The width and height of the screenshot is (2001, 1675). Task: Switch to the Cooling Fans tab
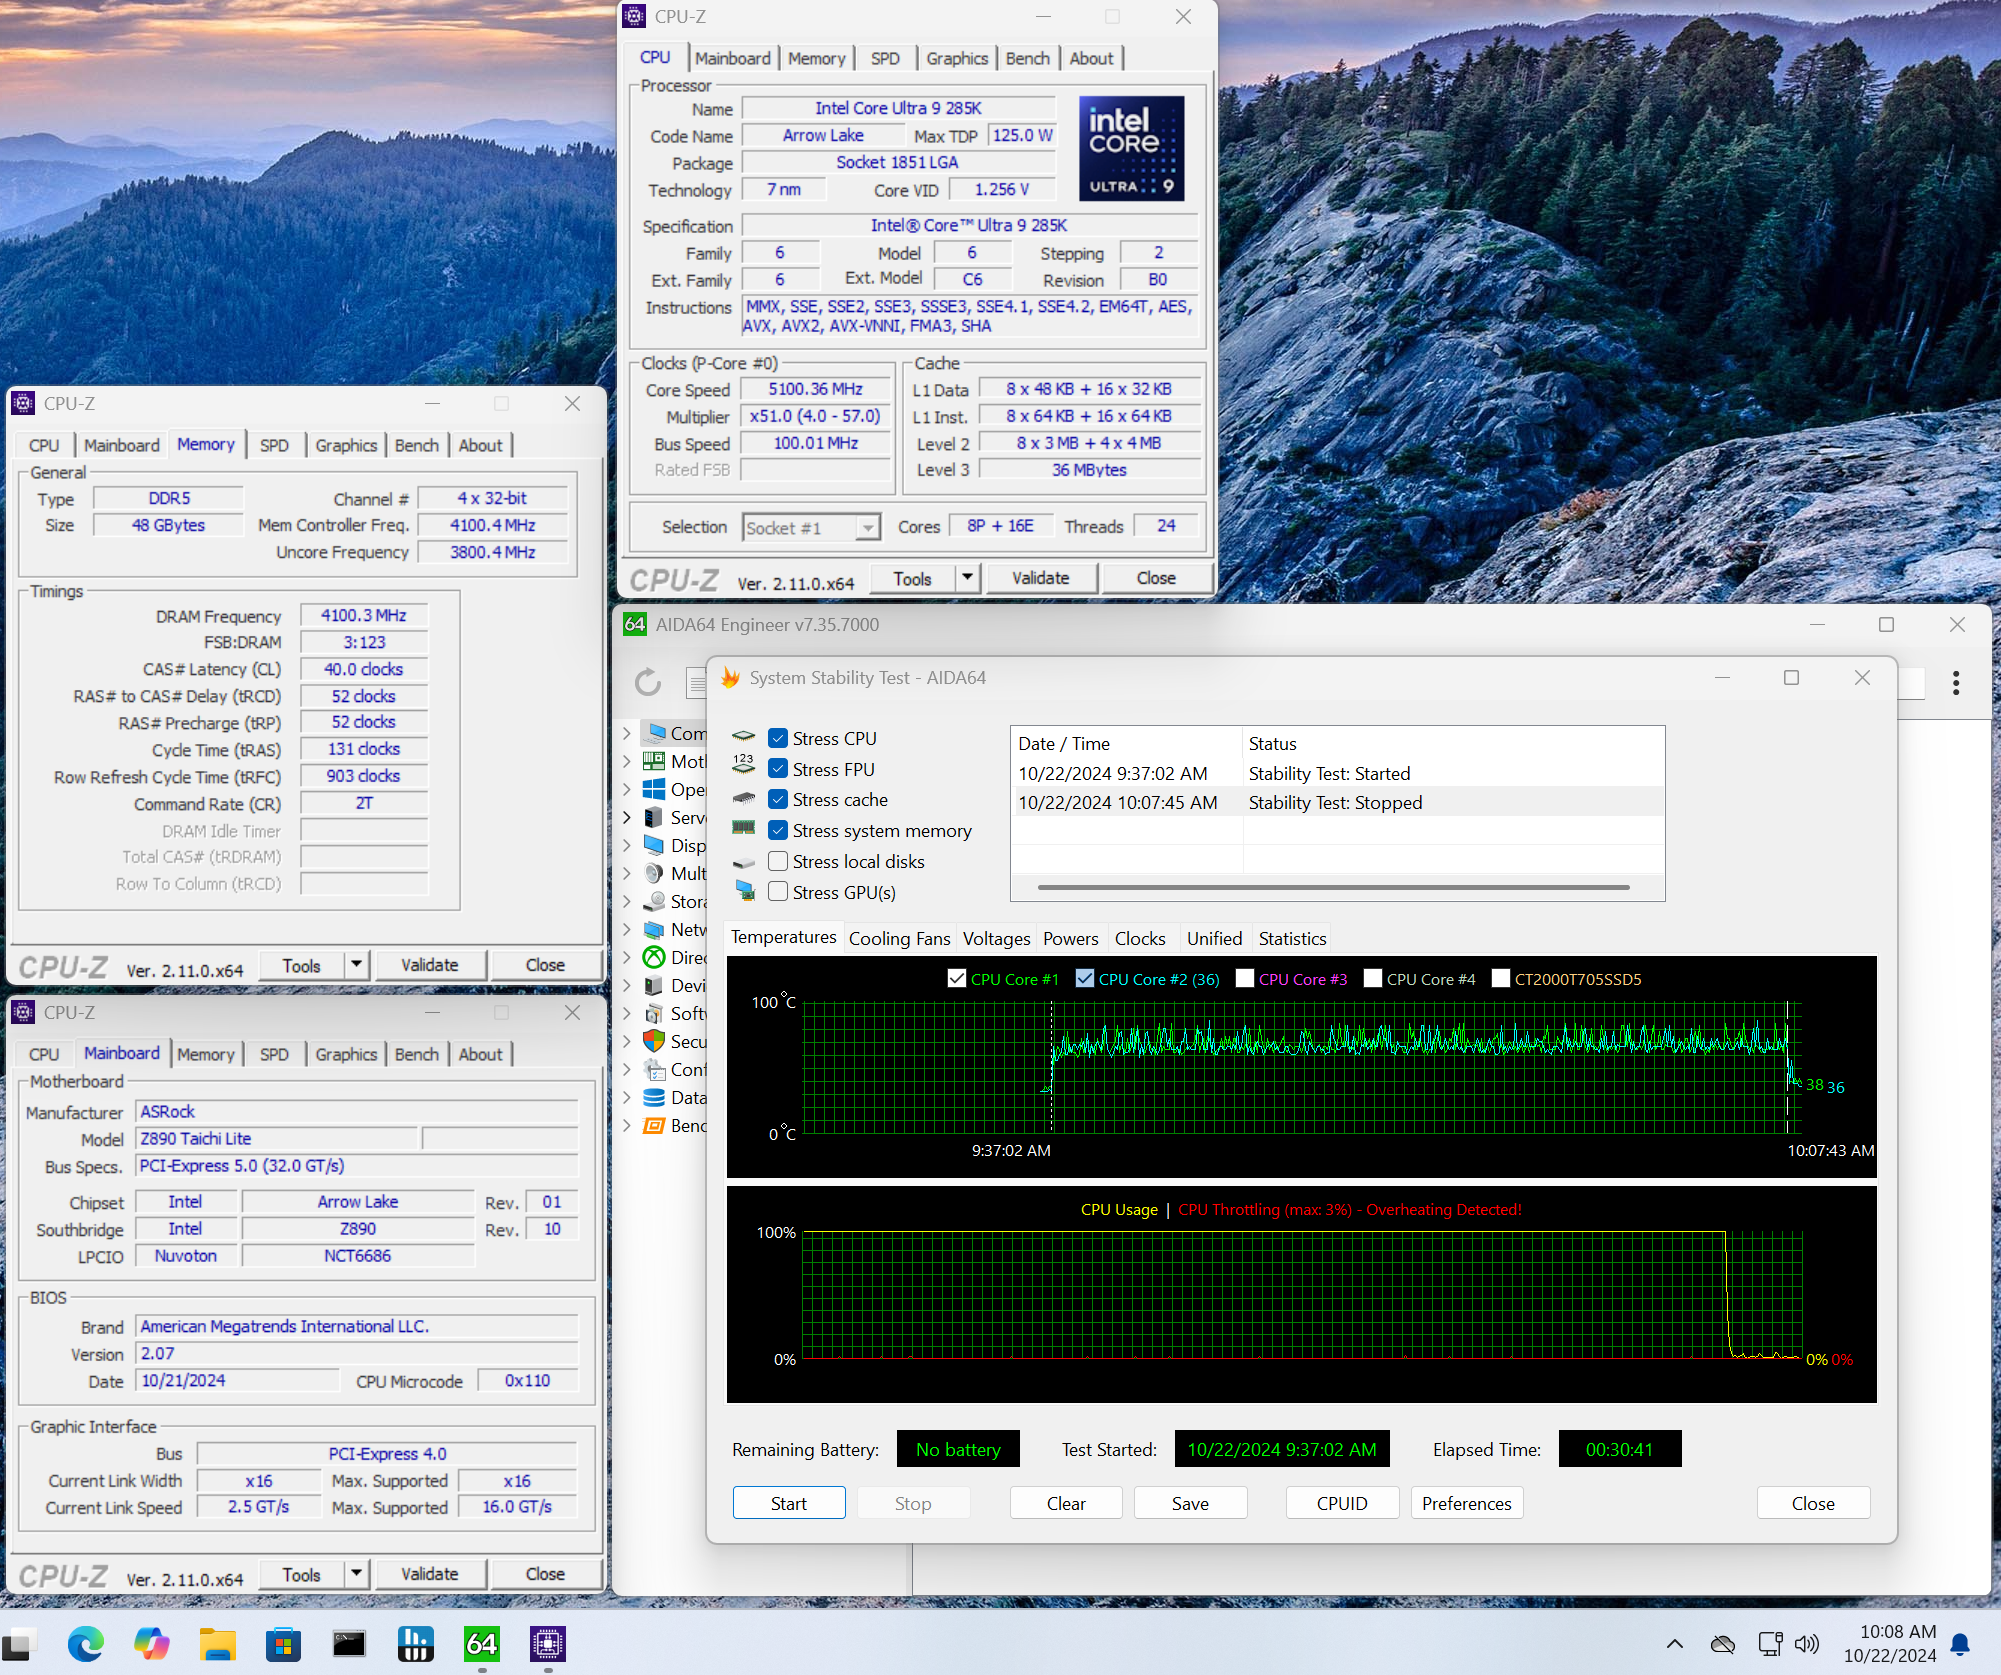[899, 938]
